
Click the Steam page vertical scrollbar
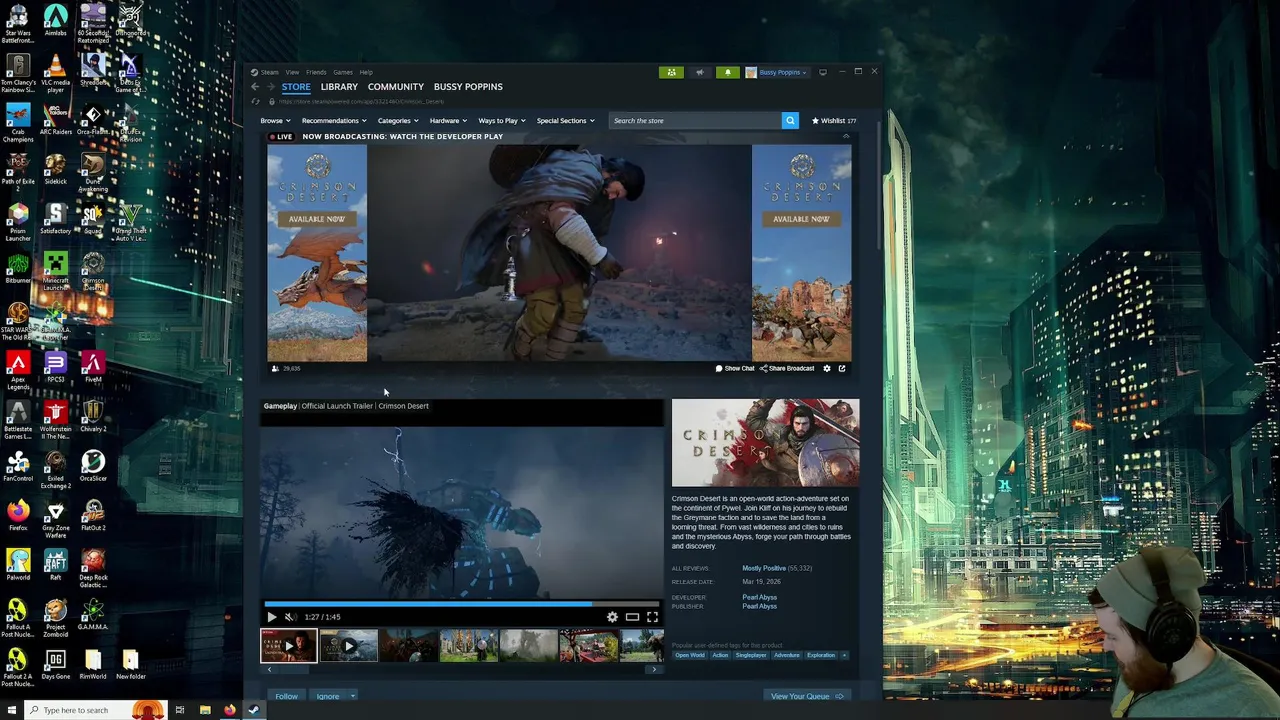click(x=879, y=185)
